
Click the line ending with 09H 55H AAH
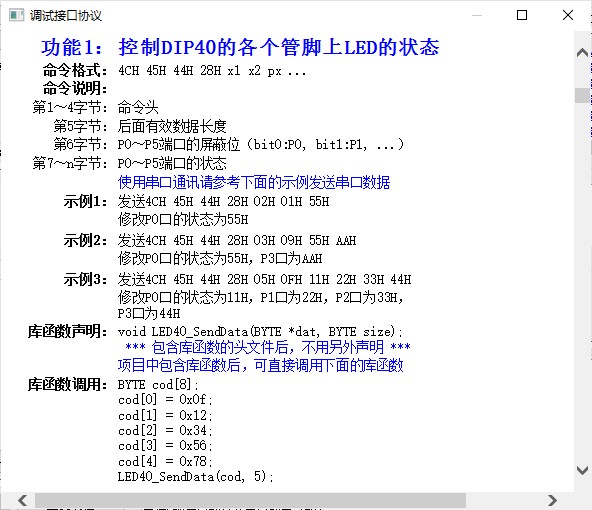[237, 240]
